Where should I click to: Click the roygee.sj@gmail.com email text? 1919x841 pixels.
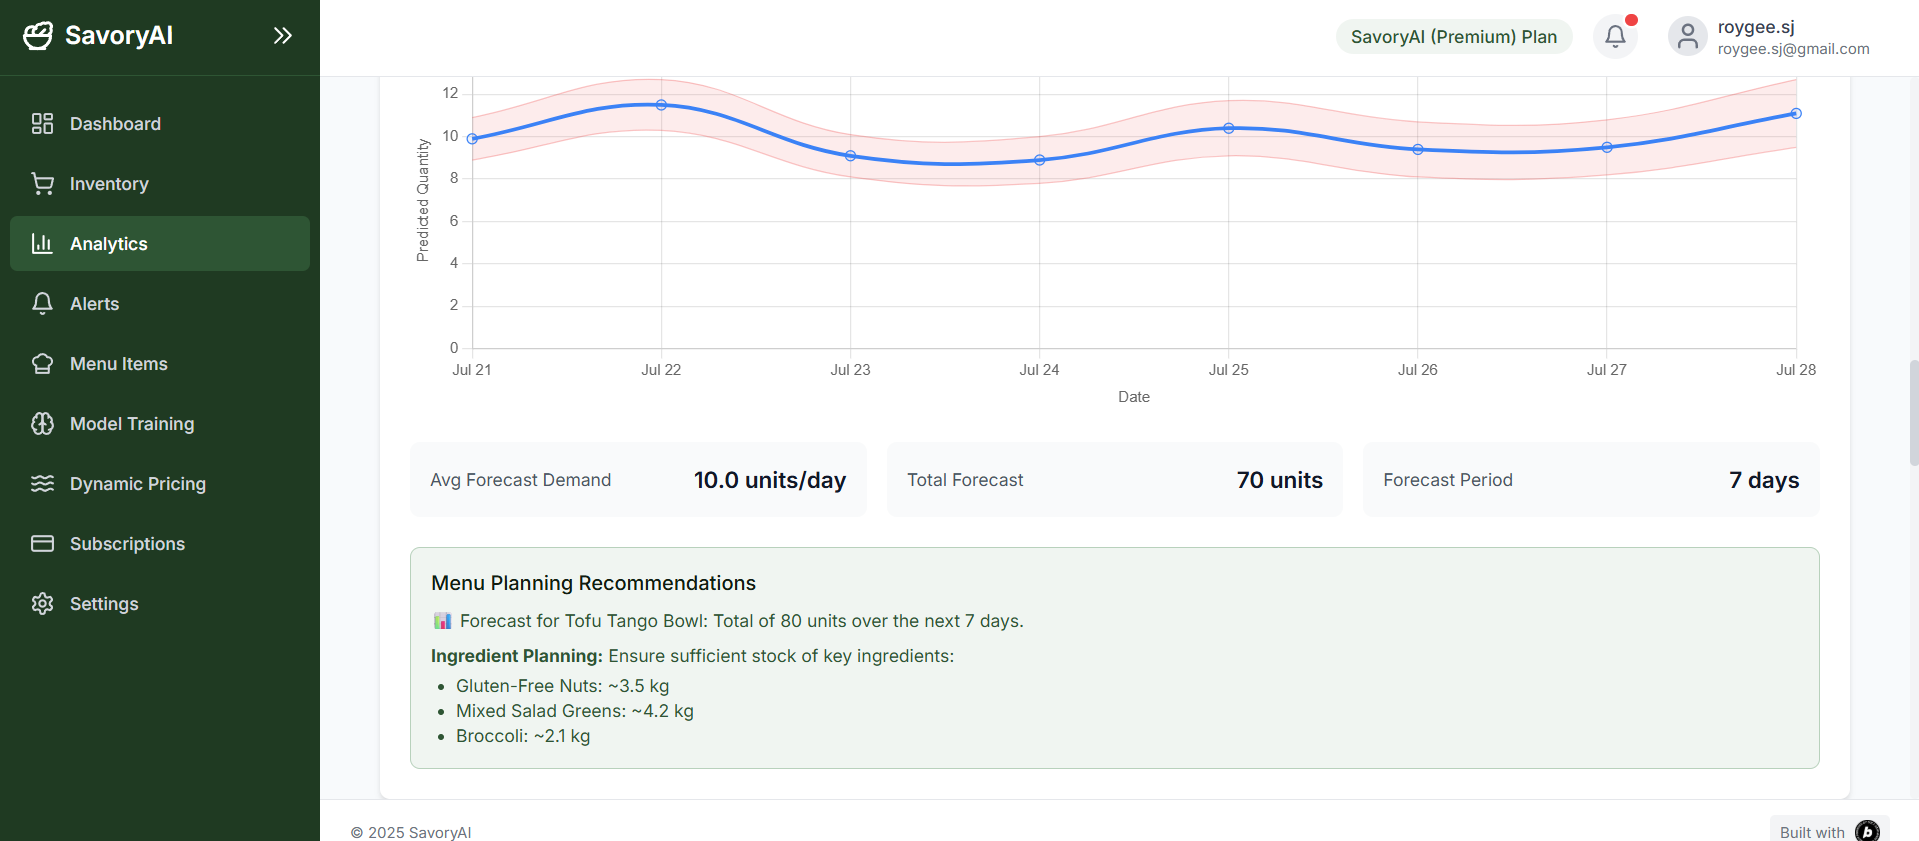pyautogui.click(x=1793, y=49)
